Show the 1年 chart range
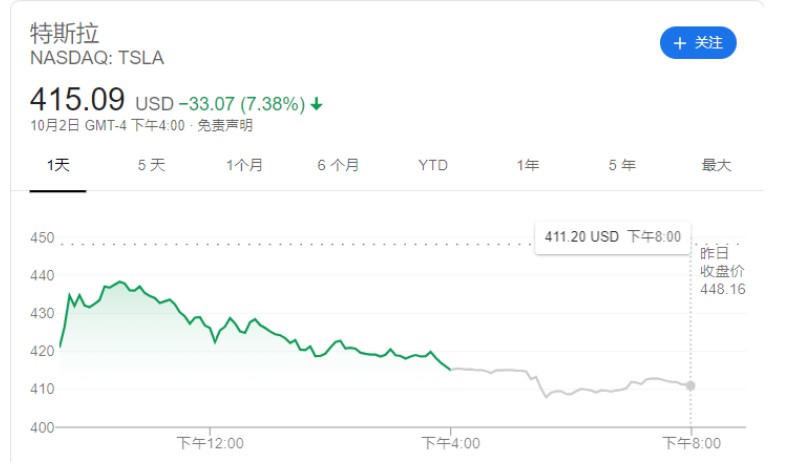The height and width of the screenshot is (472, 796). 528,166
